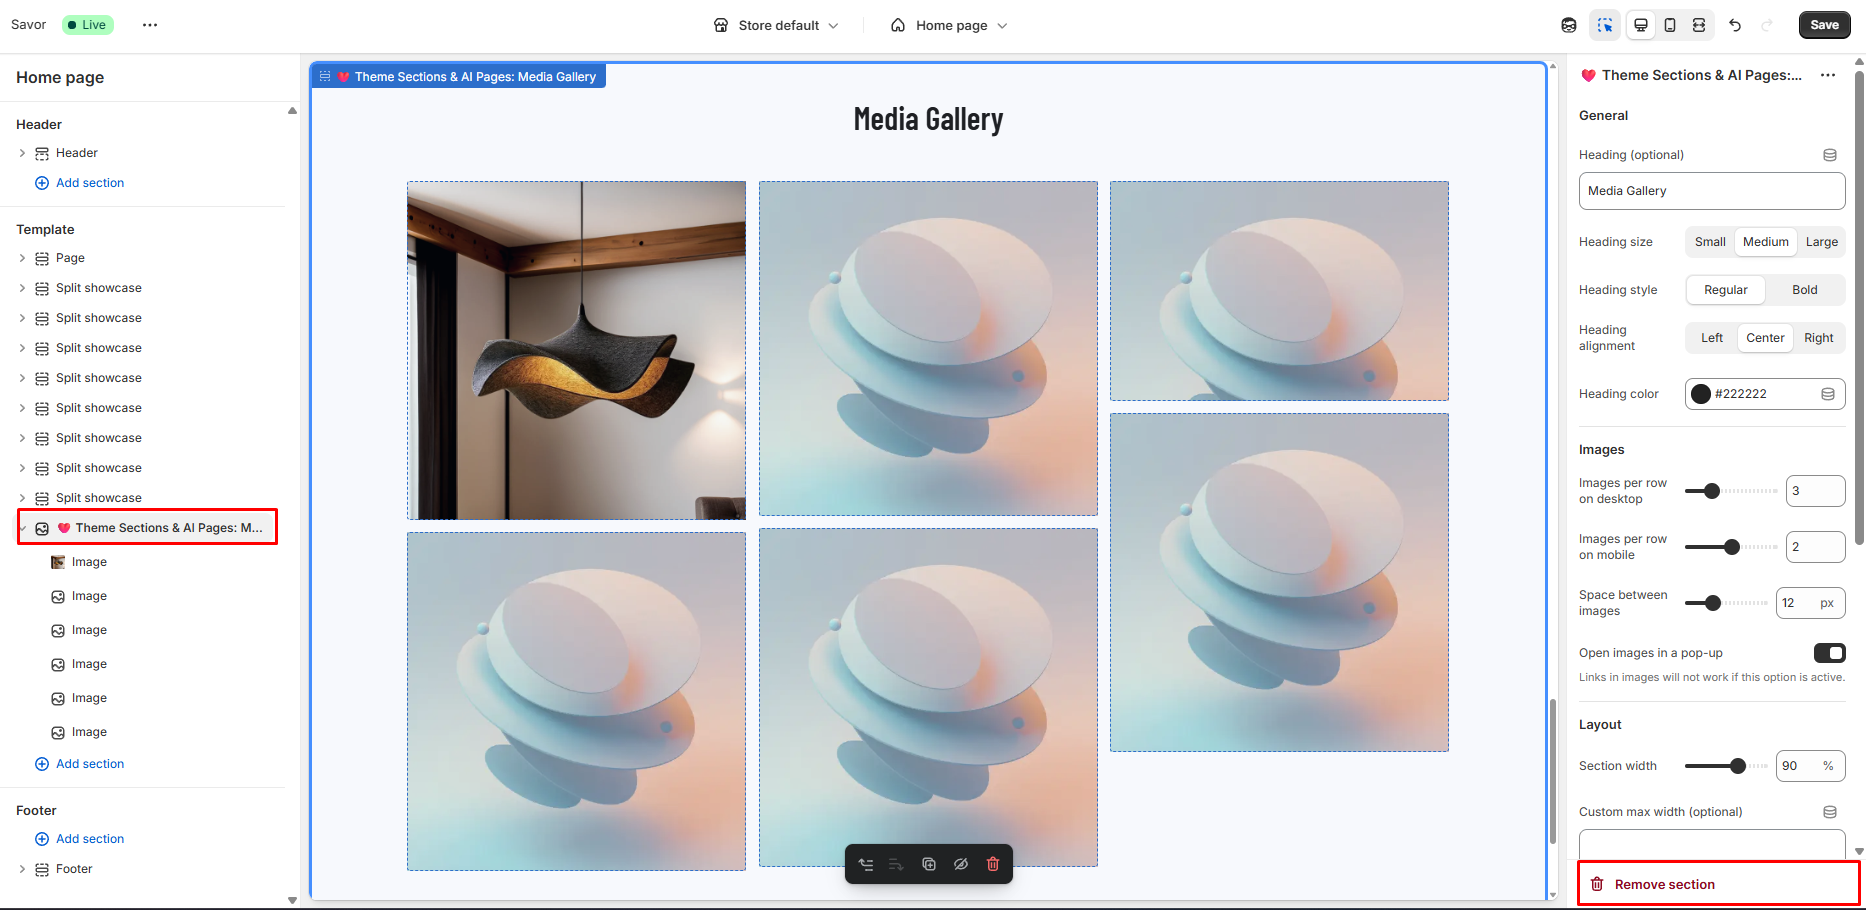1866x910 pixels.
Task: Collapse the Theme Sections & AI Pages section
Action: [22, 528]
